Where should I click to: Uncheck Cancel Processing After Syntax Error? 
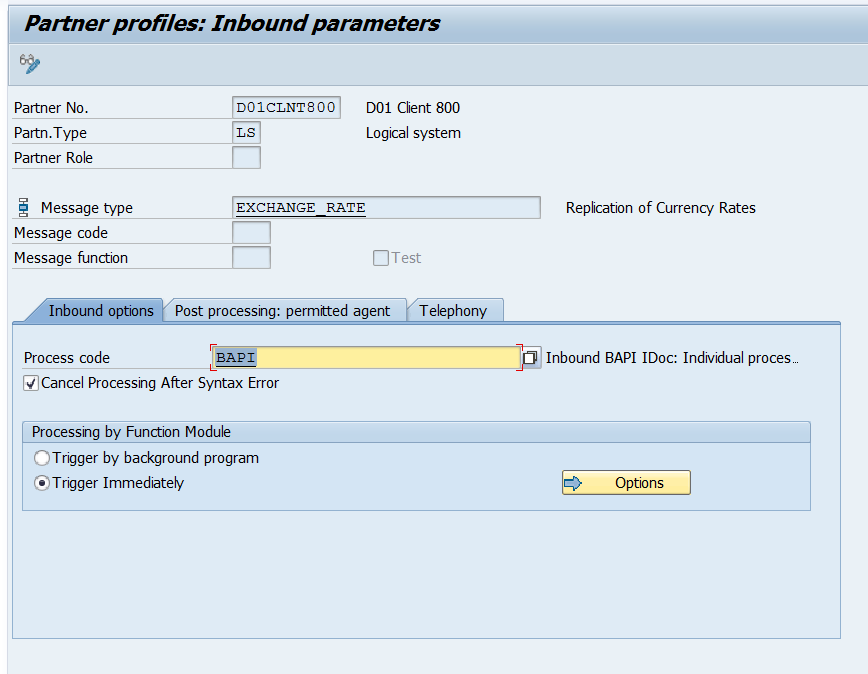(29, 382)
